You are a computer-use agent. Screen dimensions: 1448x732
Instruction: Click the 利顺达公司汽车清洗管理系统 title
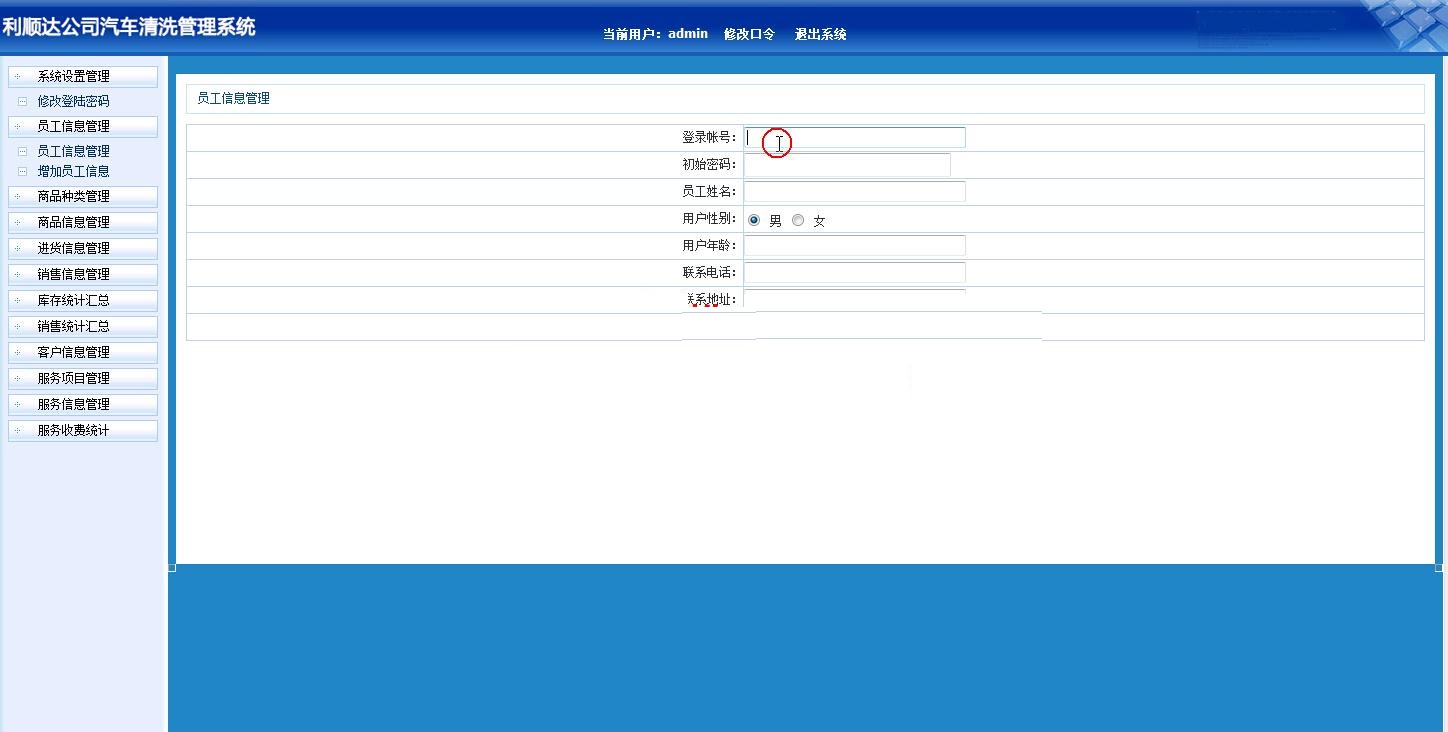[129, 27]
